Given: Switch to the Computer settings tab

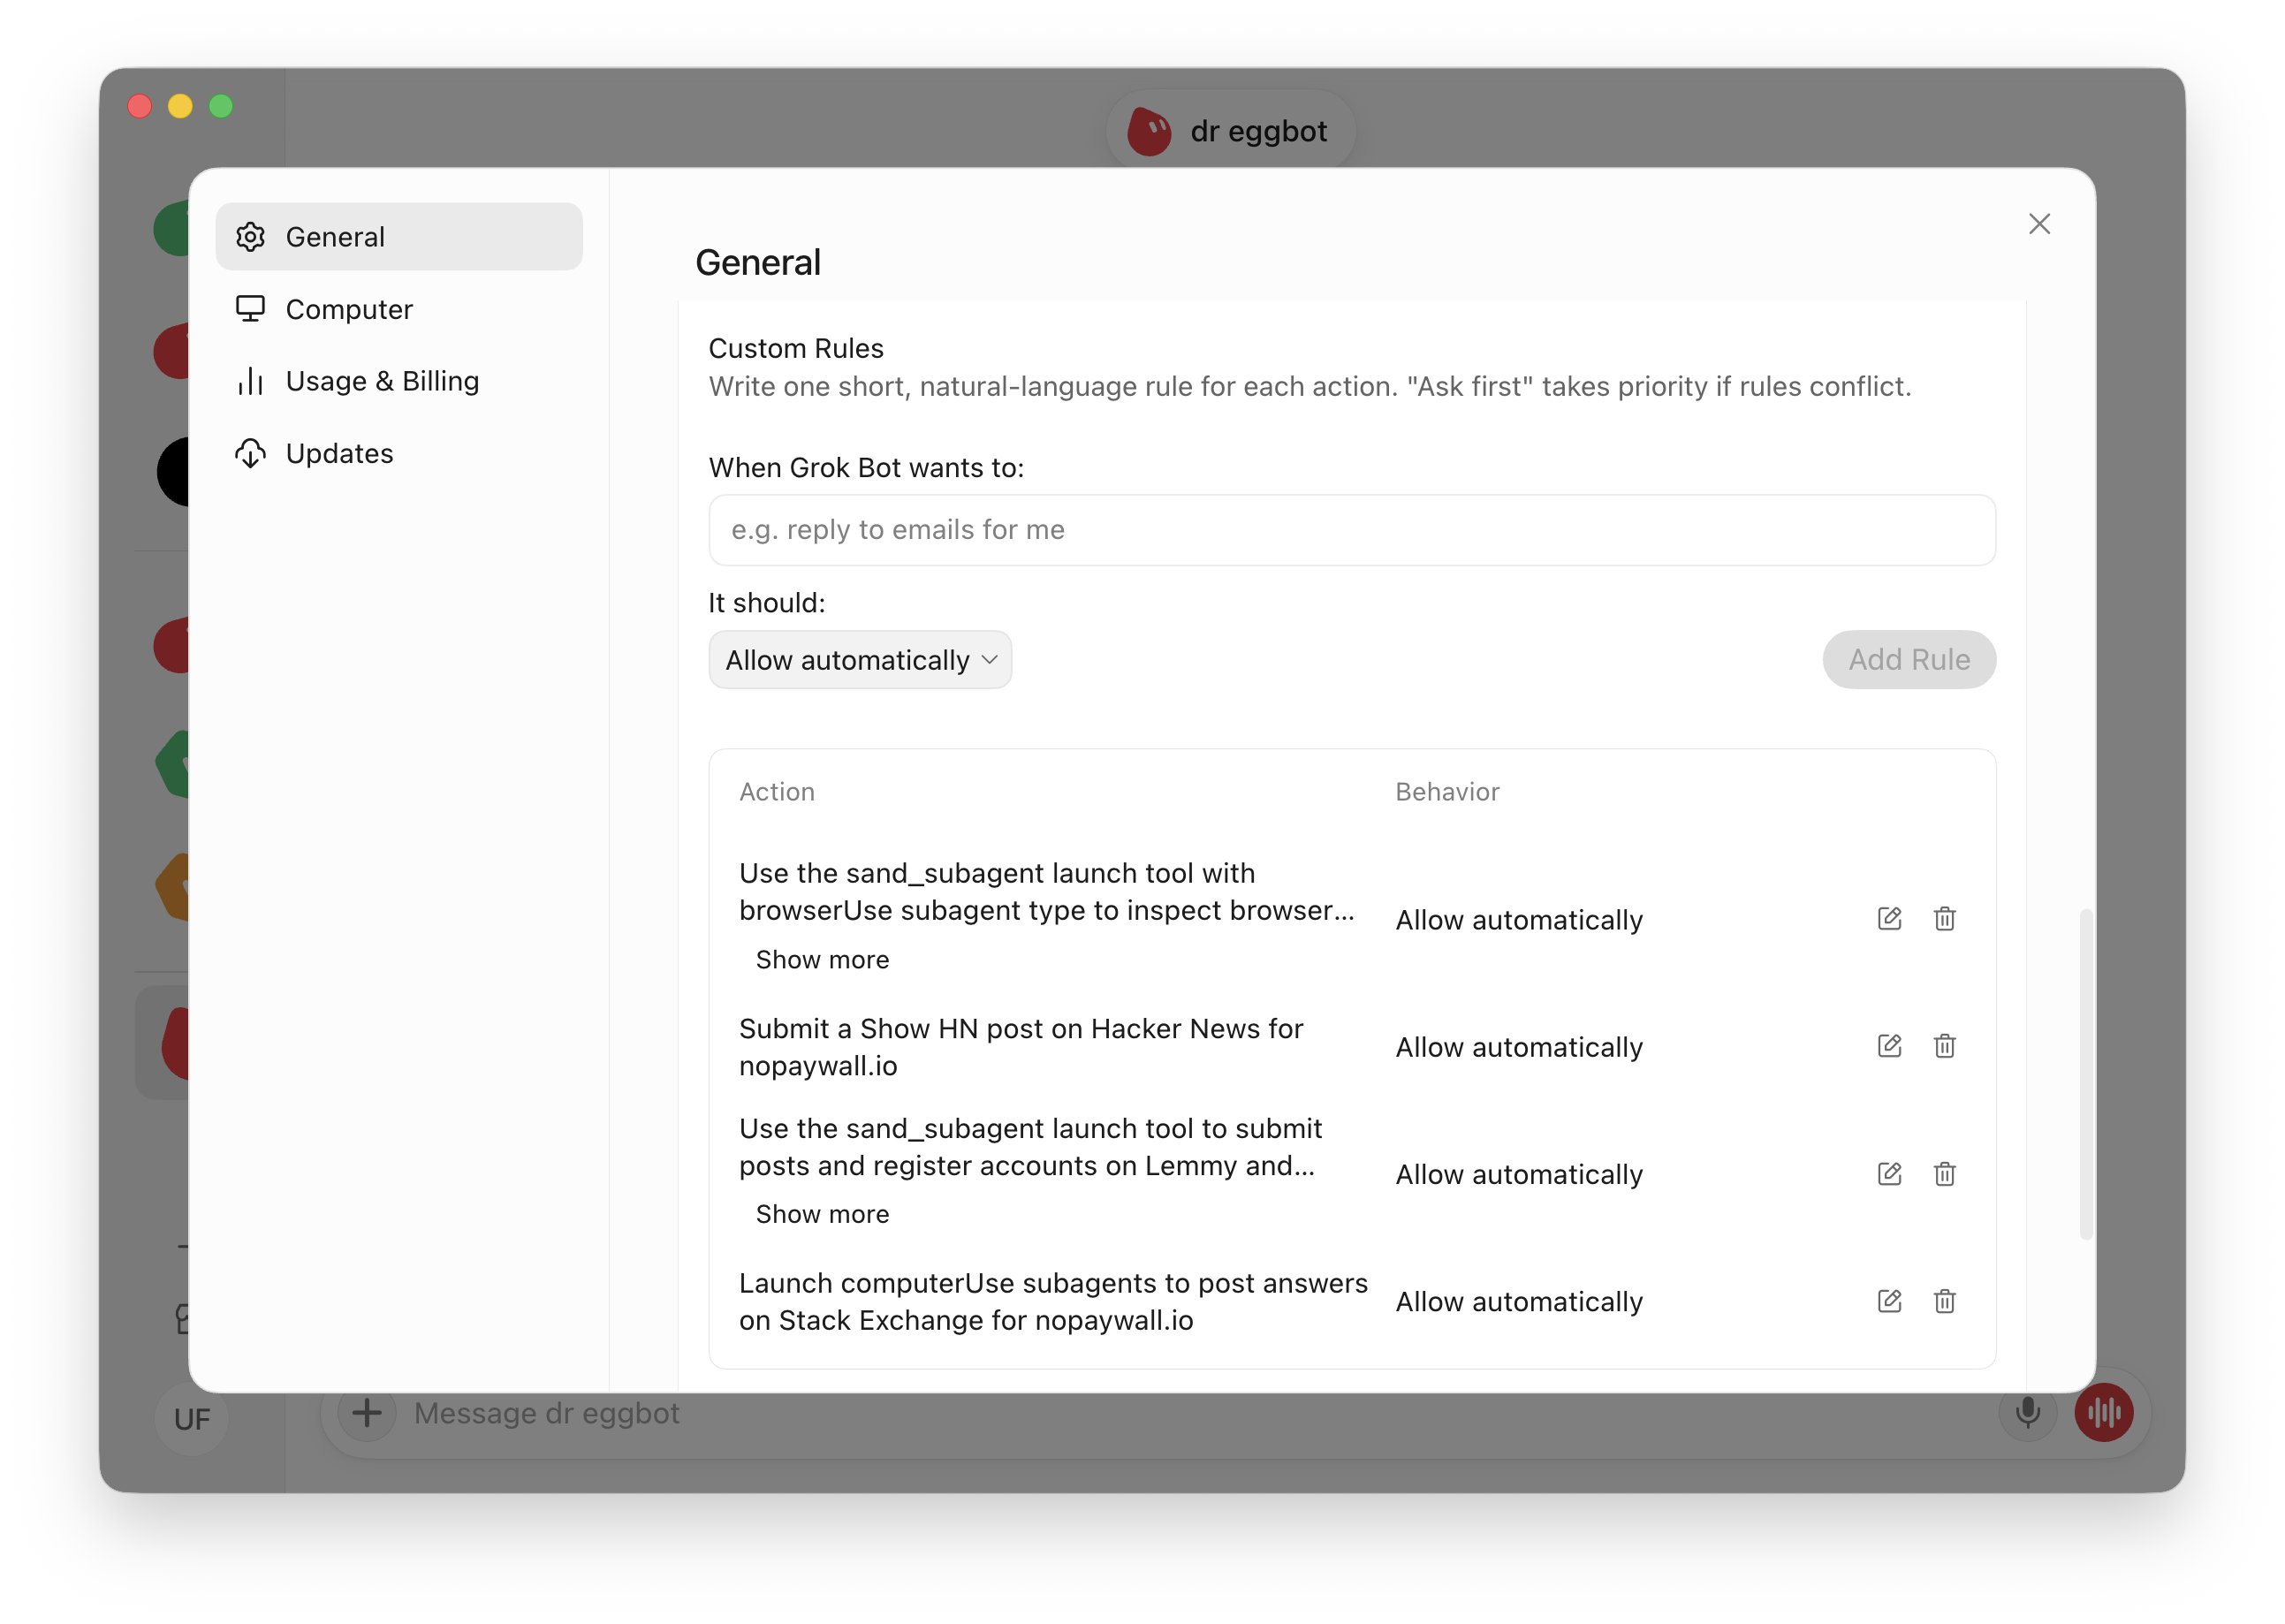Looking at the screenshot, I should (399, 309).
